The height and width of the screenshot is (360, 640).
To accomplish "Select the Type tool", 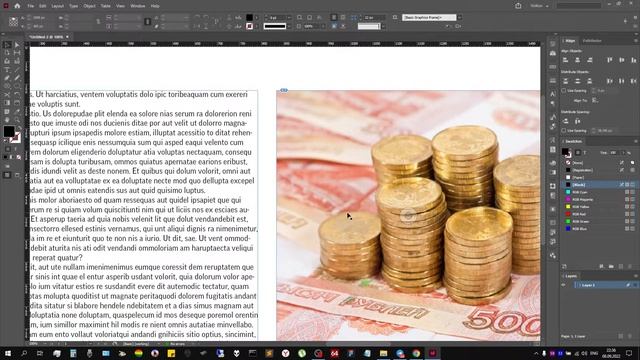I will click(7, 70).
